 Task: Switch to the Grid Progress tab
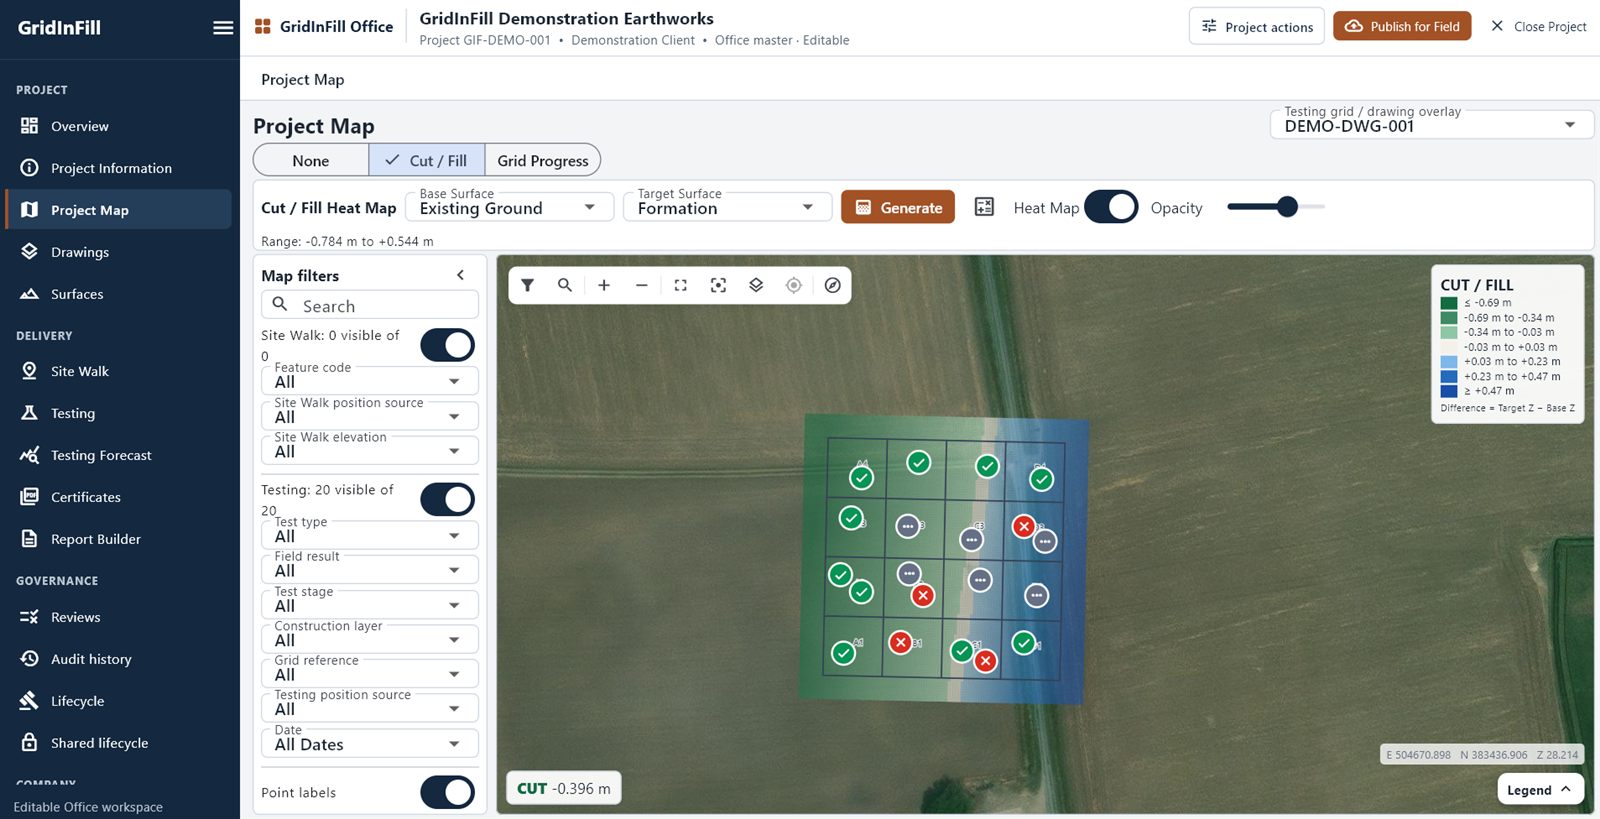(x=543, y=160)
